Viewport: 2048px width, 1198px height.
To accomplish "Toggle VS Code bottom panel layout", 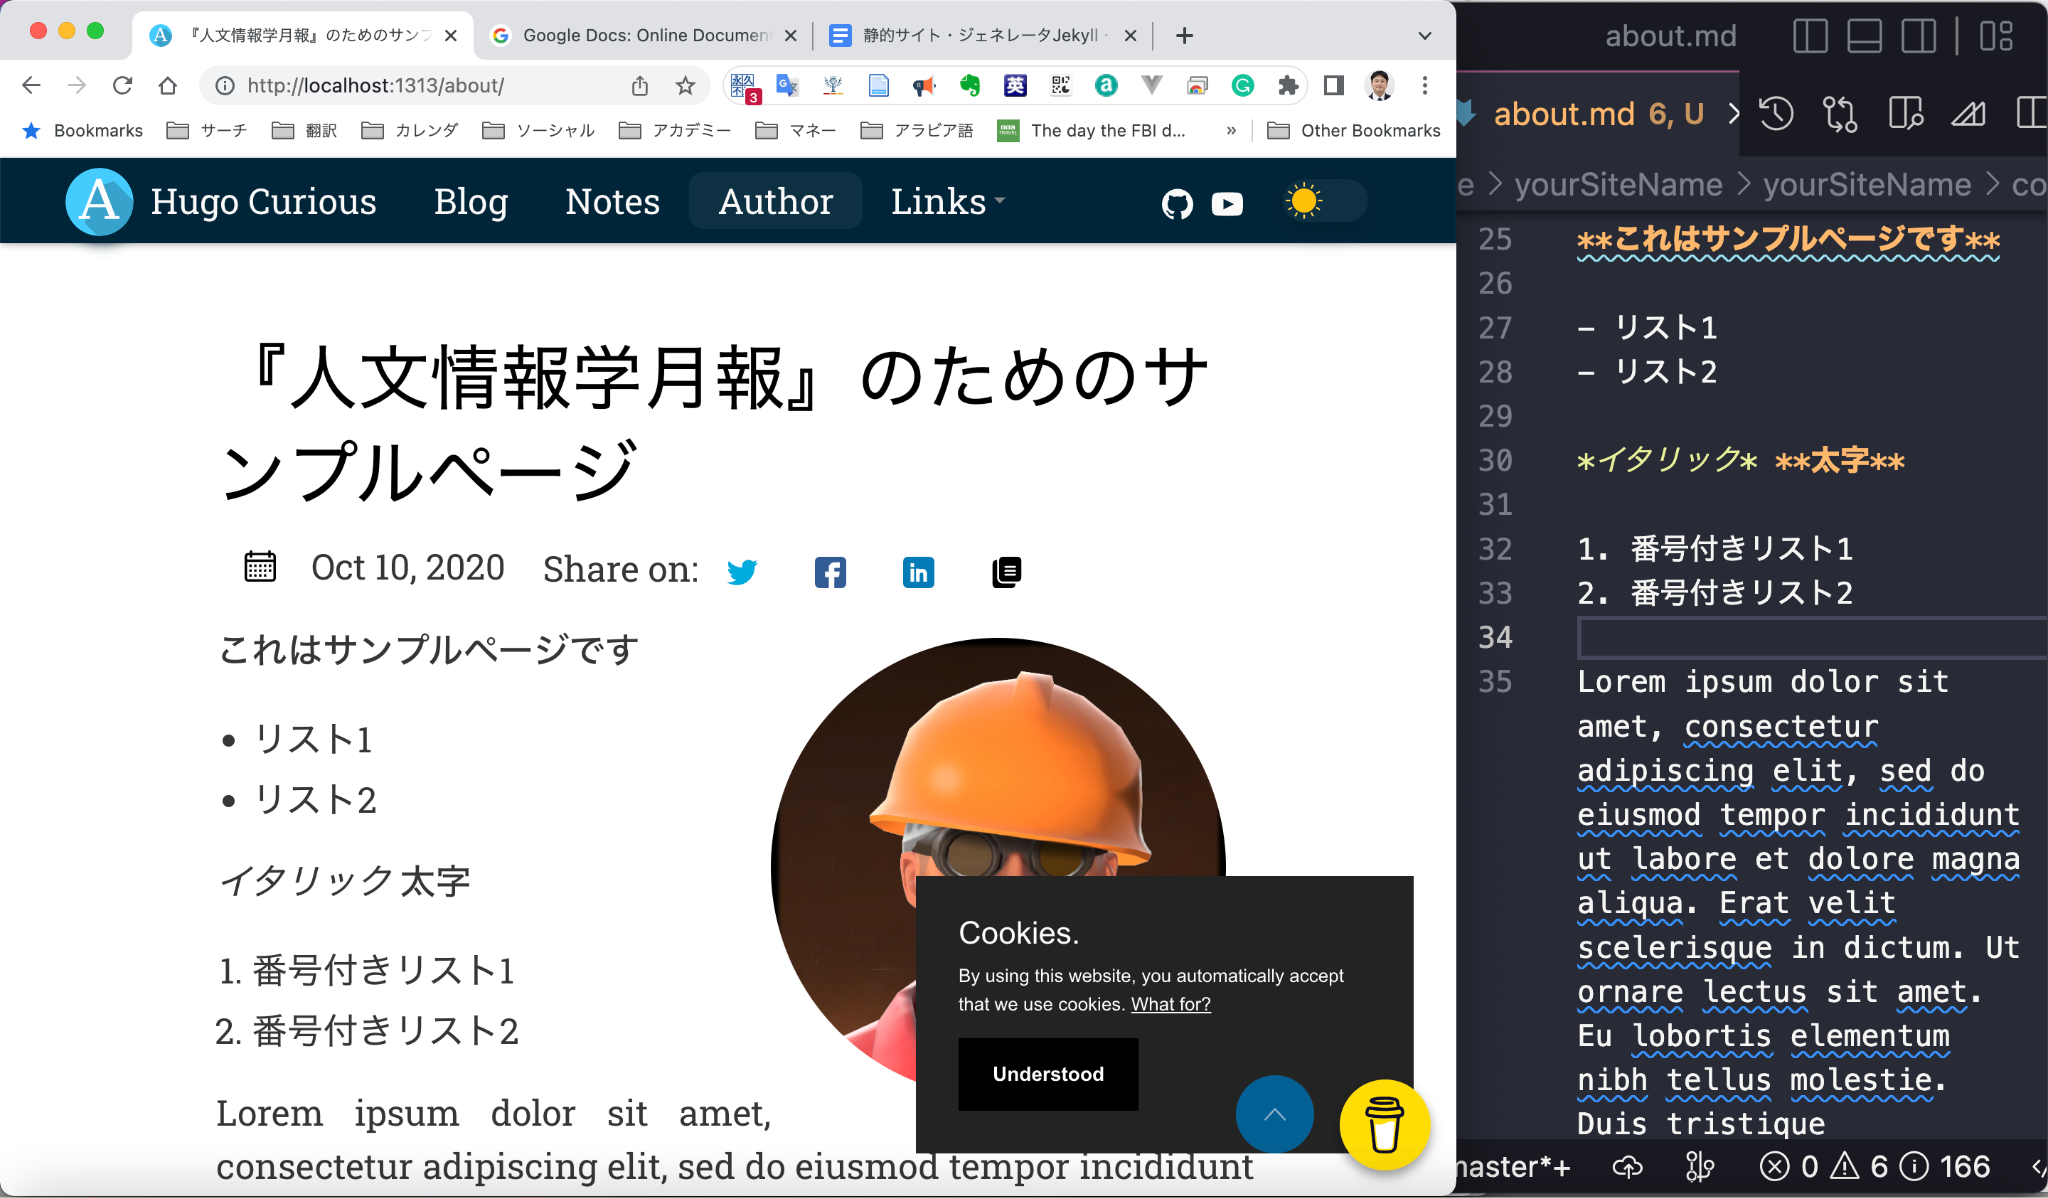I will [x=1864, y=36].
